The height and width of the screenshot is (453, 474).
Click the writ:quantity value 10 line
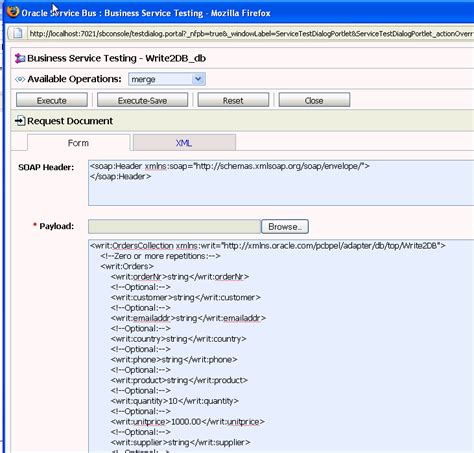click(x=175, y=401)
